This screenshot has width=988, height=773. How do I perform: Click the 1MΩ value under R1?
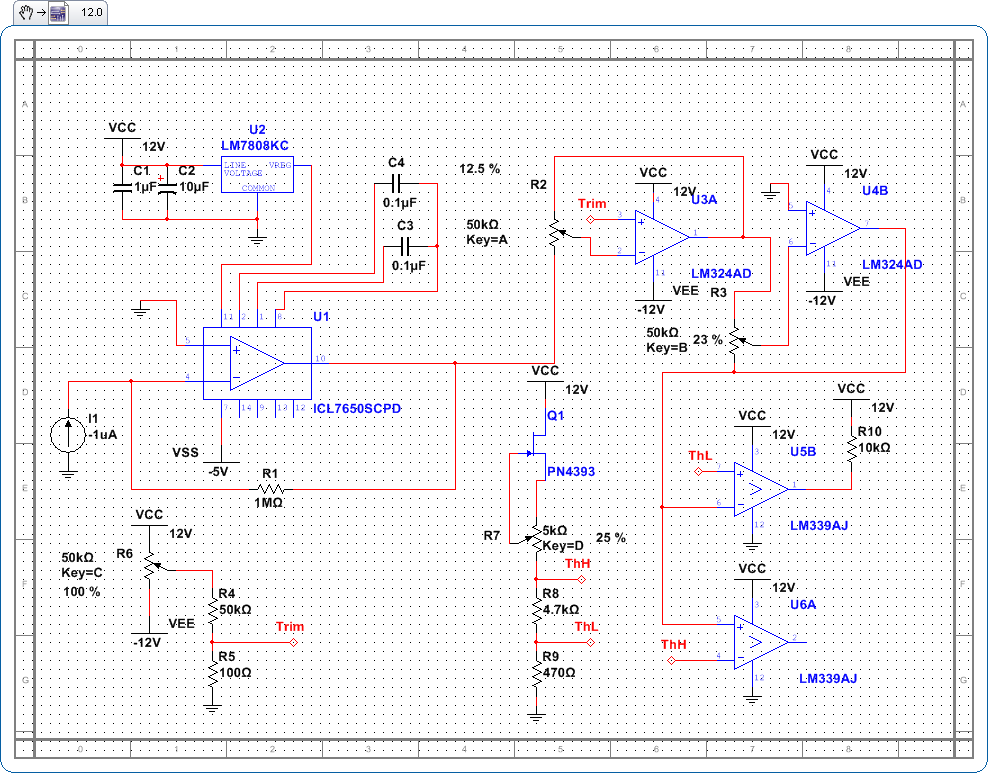268,503
